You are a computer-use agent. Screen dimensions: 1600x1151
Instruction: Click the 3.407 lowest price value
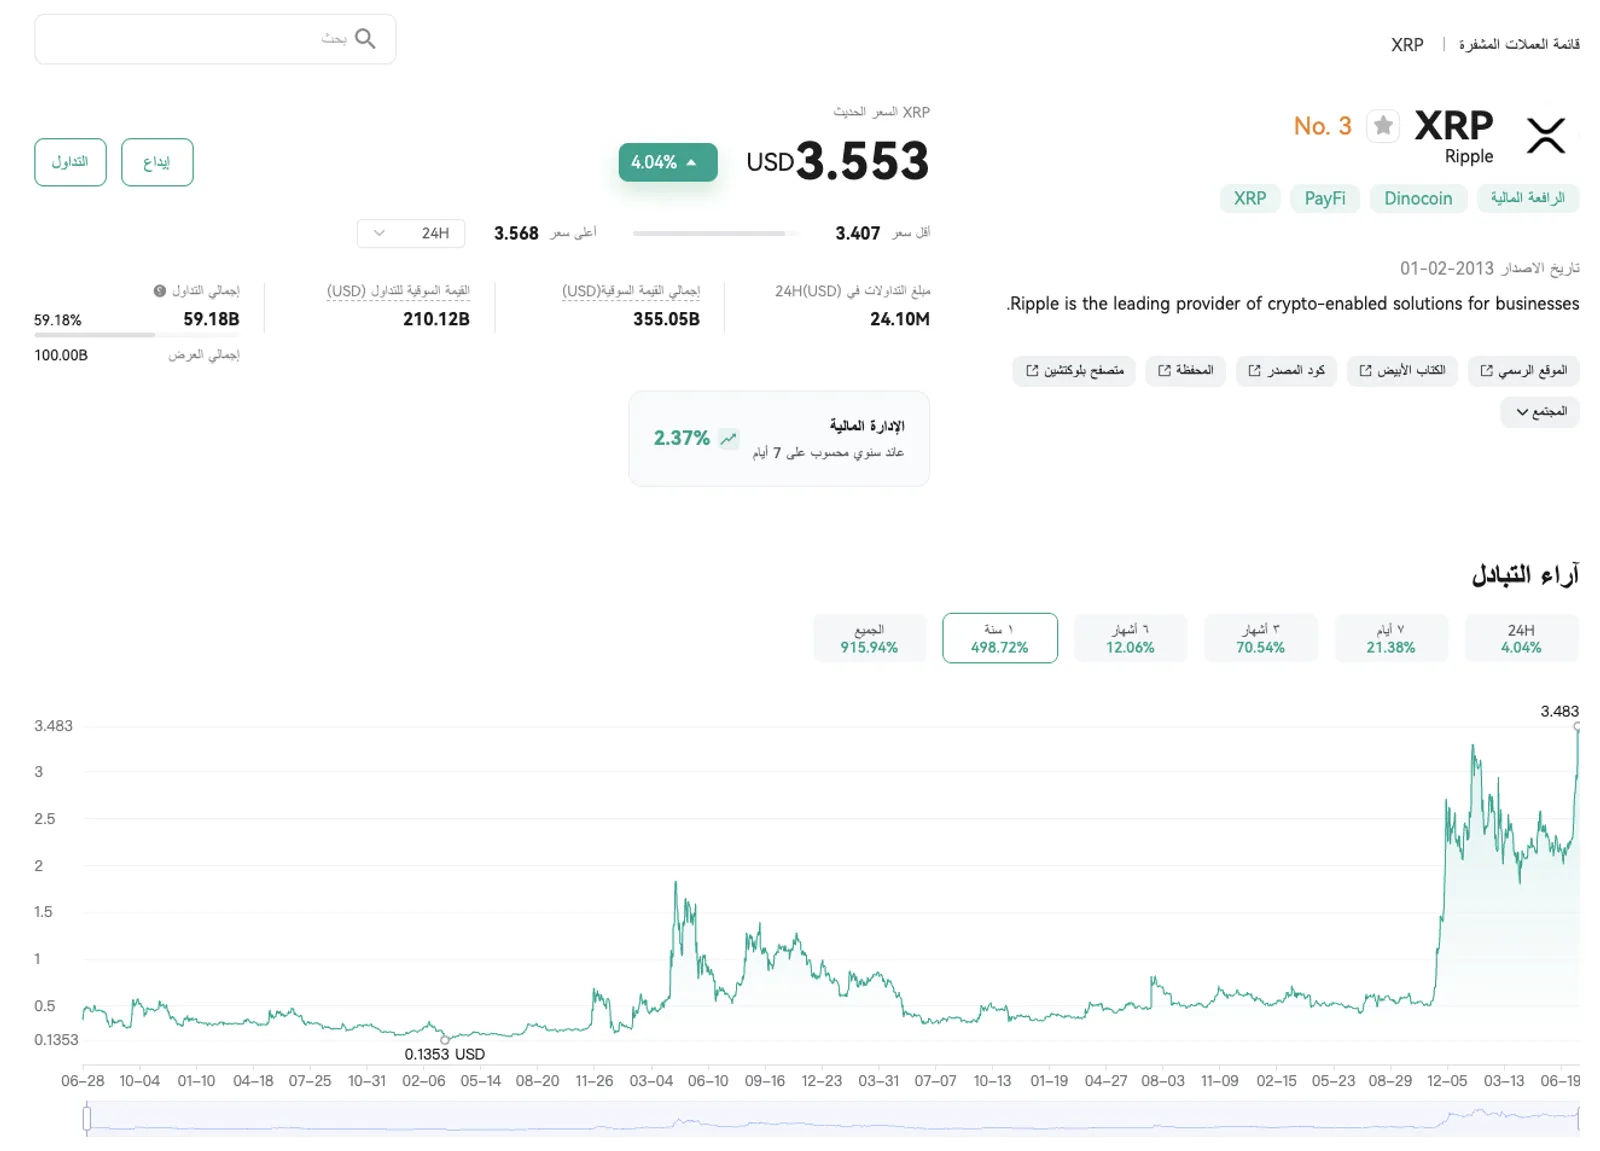[858, 233]
